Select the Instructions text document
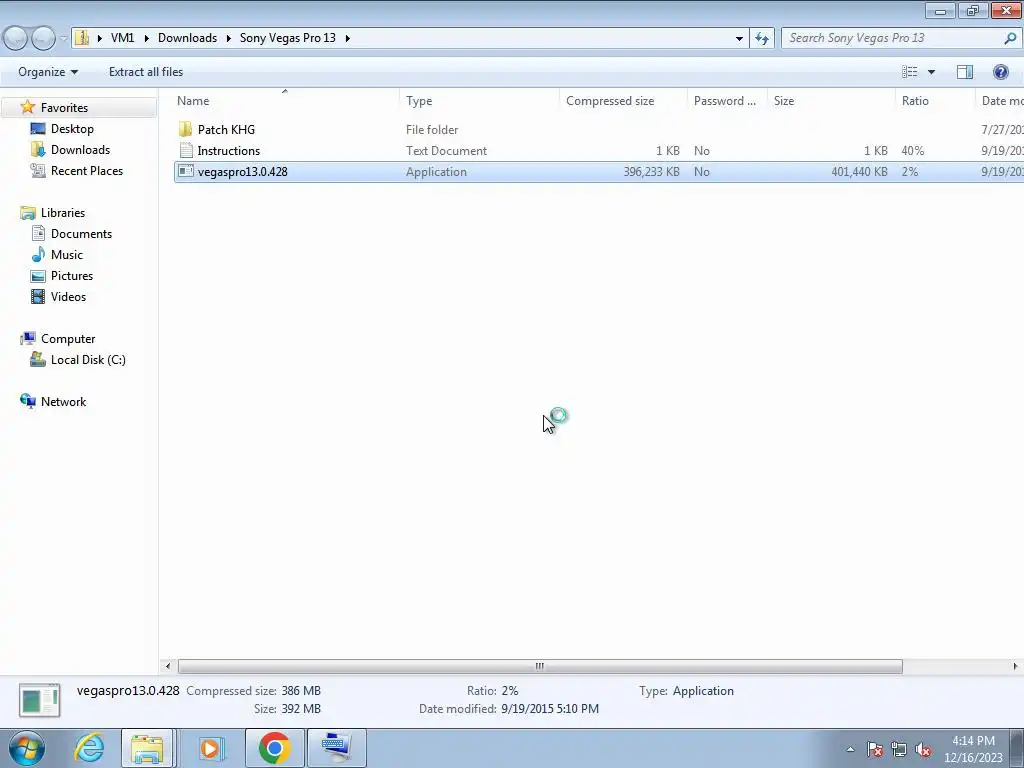Image resolution: width=1024 pixels, height=768 pixels. (229, 151)
